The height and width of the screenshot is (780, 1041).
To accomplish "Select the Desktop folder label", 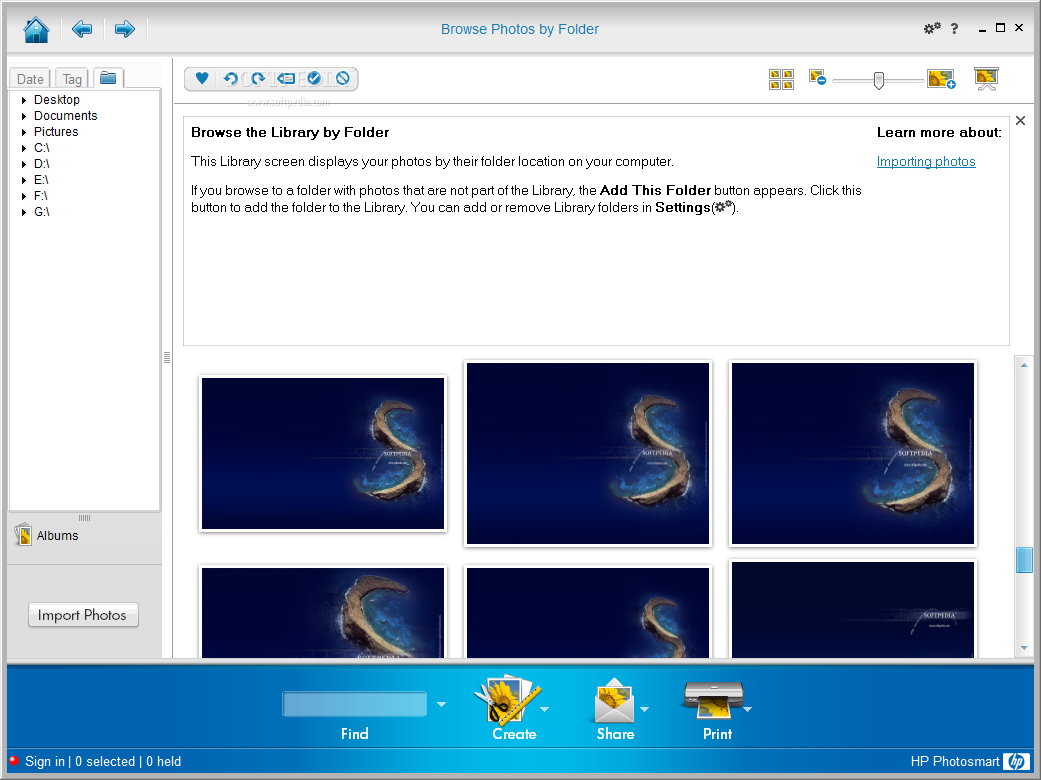I will pyautogui.click(x=56, y=100).
